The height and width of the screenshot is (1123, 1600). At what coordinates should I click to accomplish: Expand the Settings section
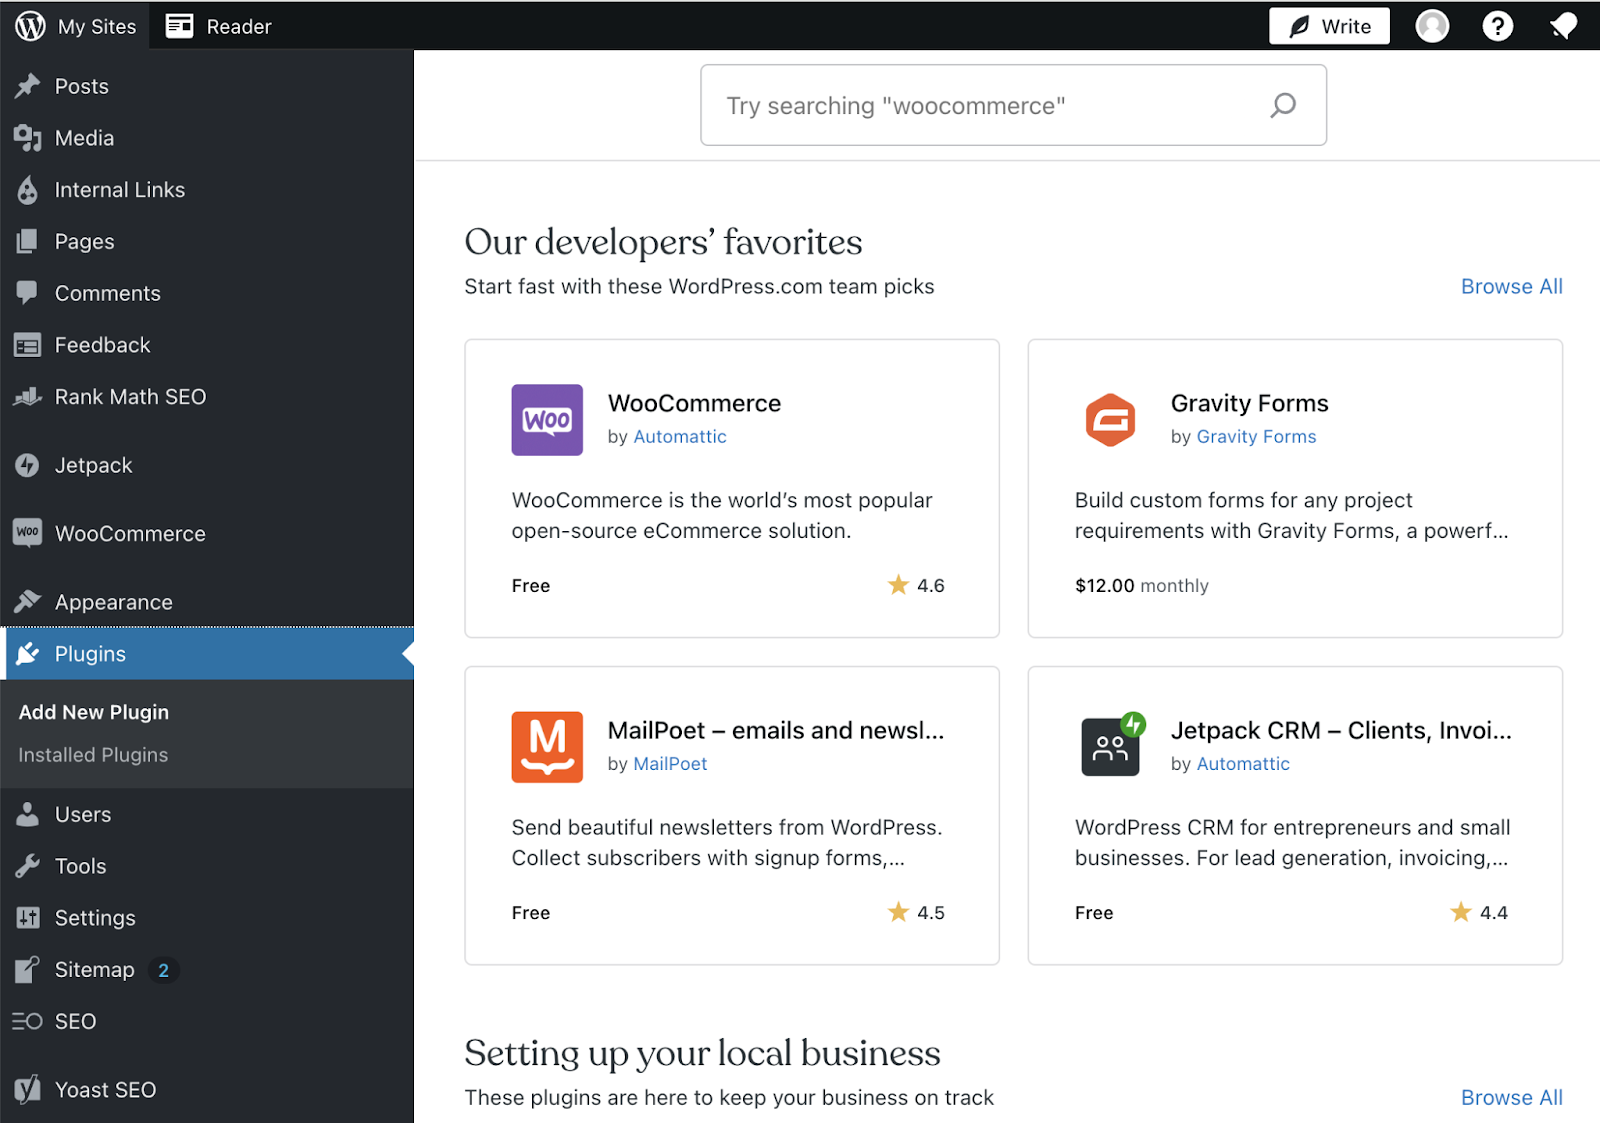click(95, 917)
